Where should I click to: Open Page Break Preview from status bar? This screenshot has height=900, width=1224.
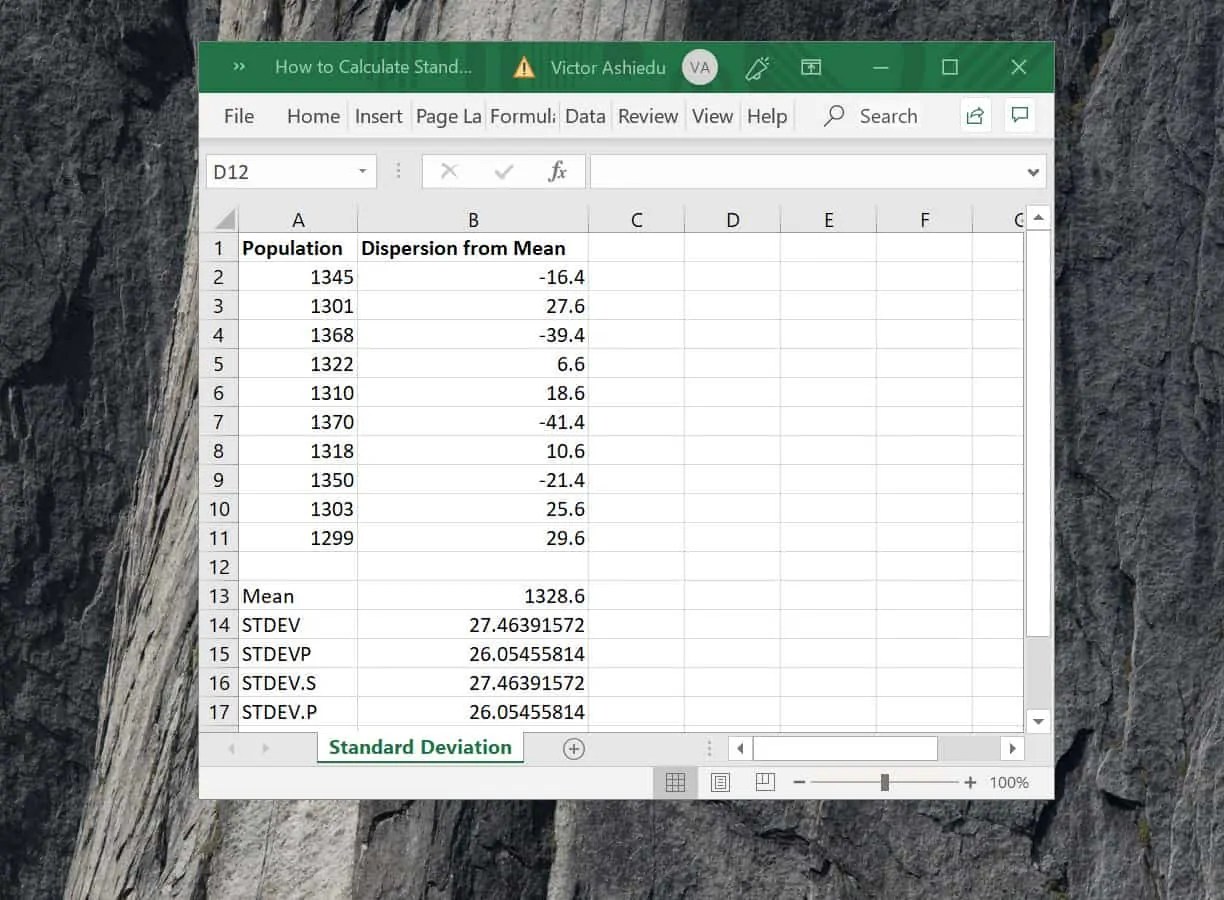765,782
